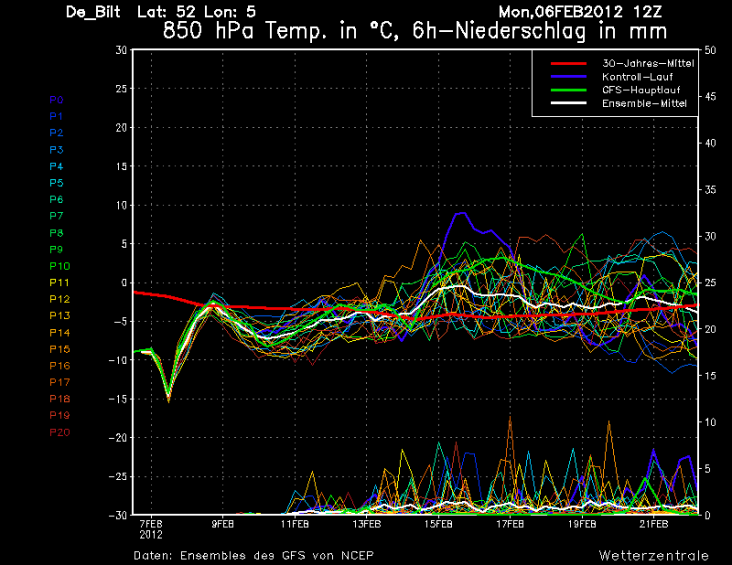Screen dimensions: 732x565
Task: Click the P7 ensemble member label
Action: [56, 216]
